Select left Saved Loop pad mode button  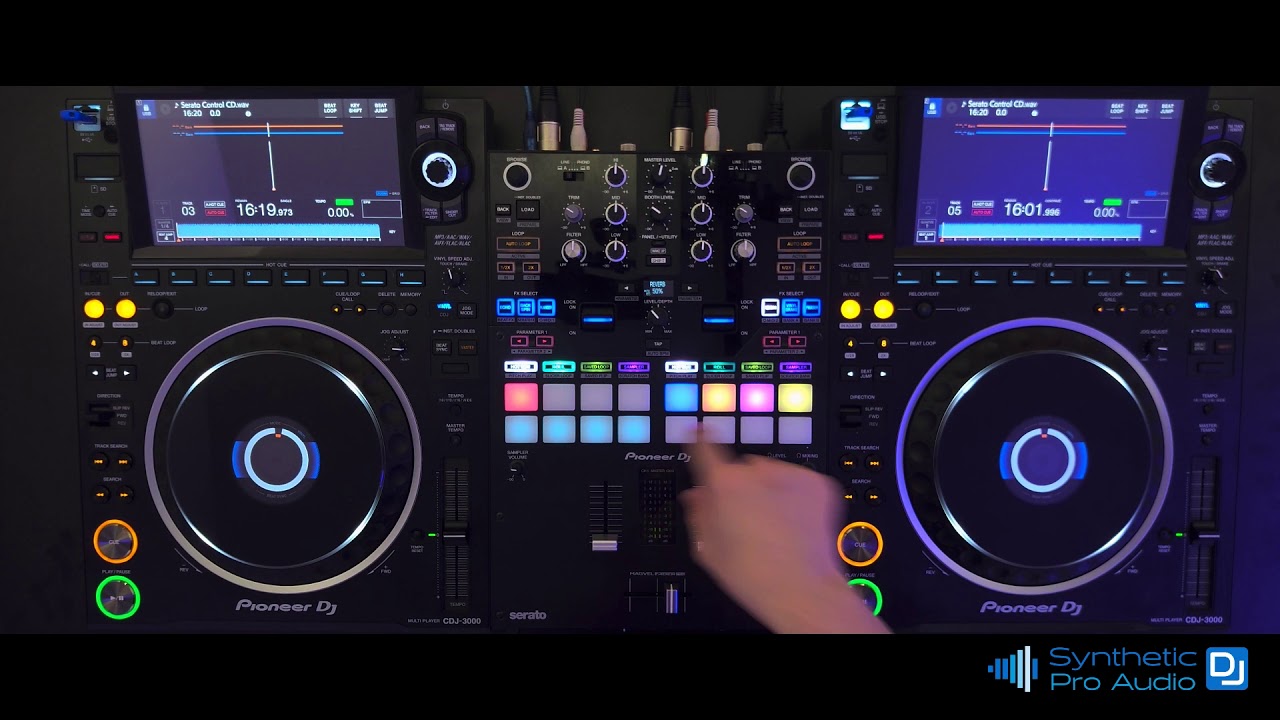point(596,368)
